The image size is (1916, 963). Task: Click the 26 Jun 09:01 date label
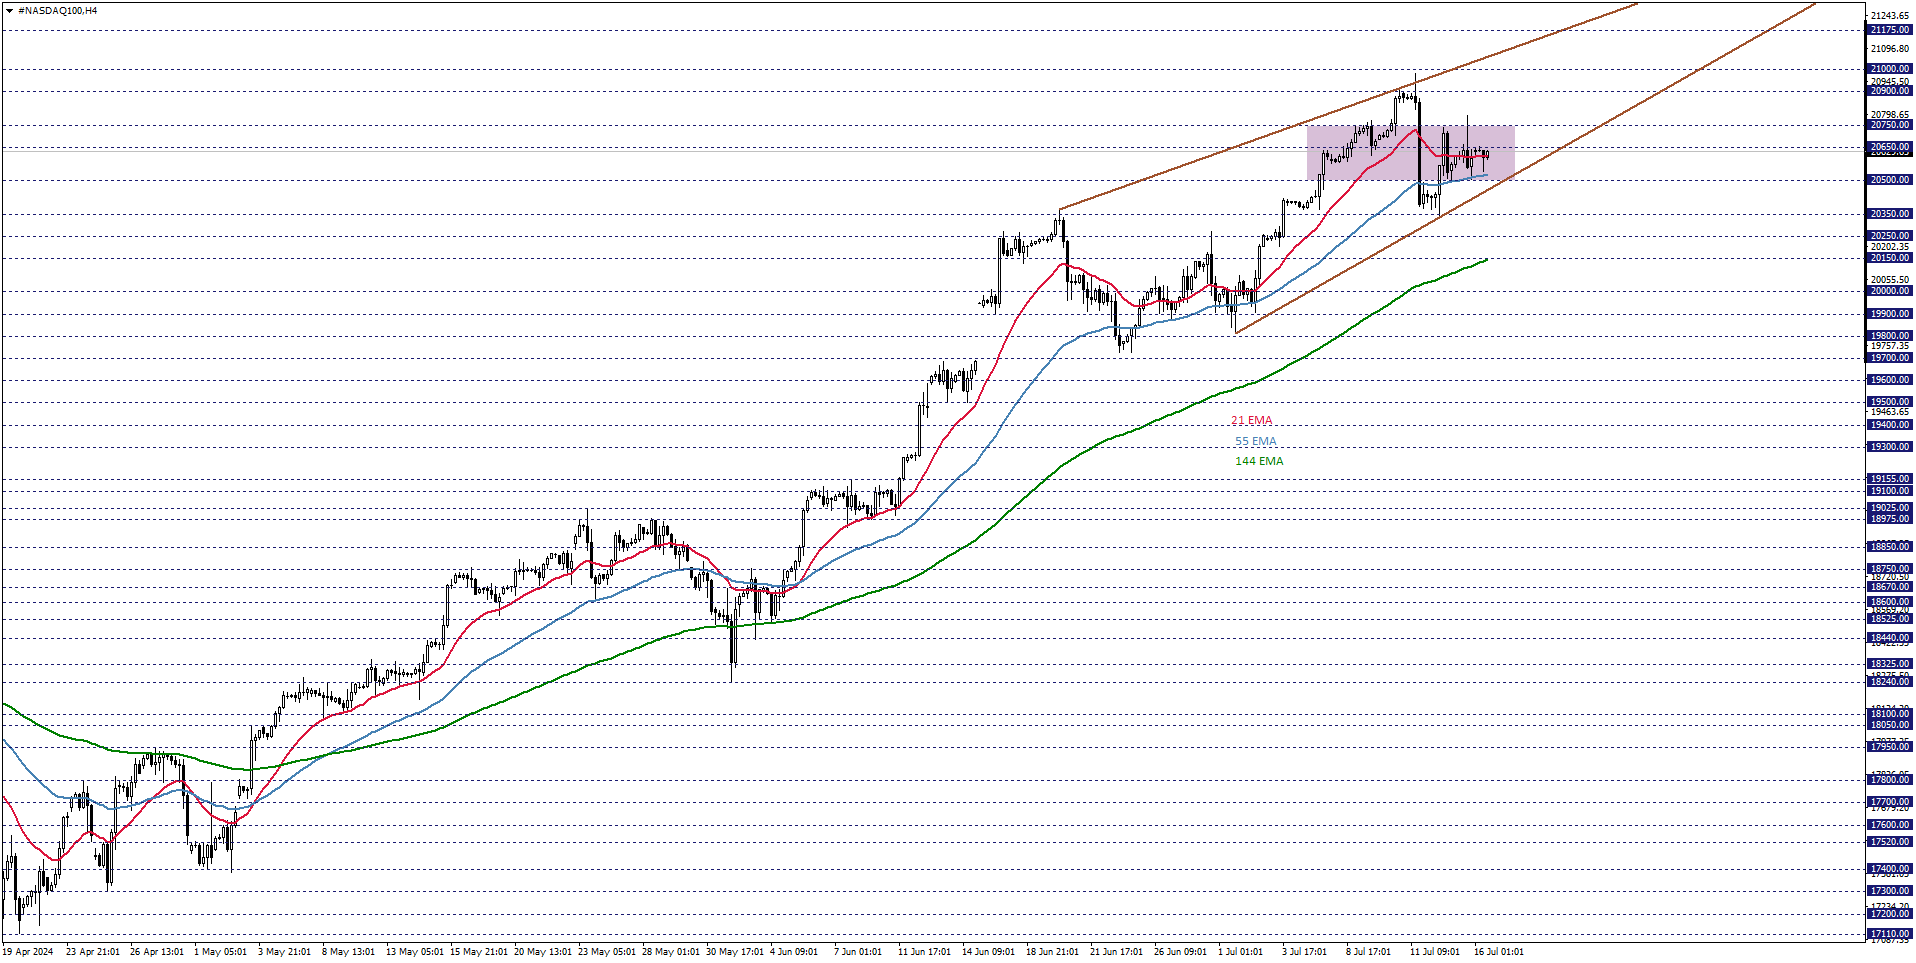pos(1180,952)
